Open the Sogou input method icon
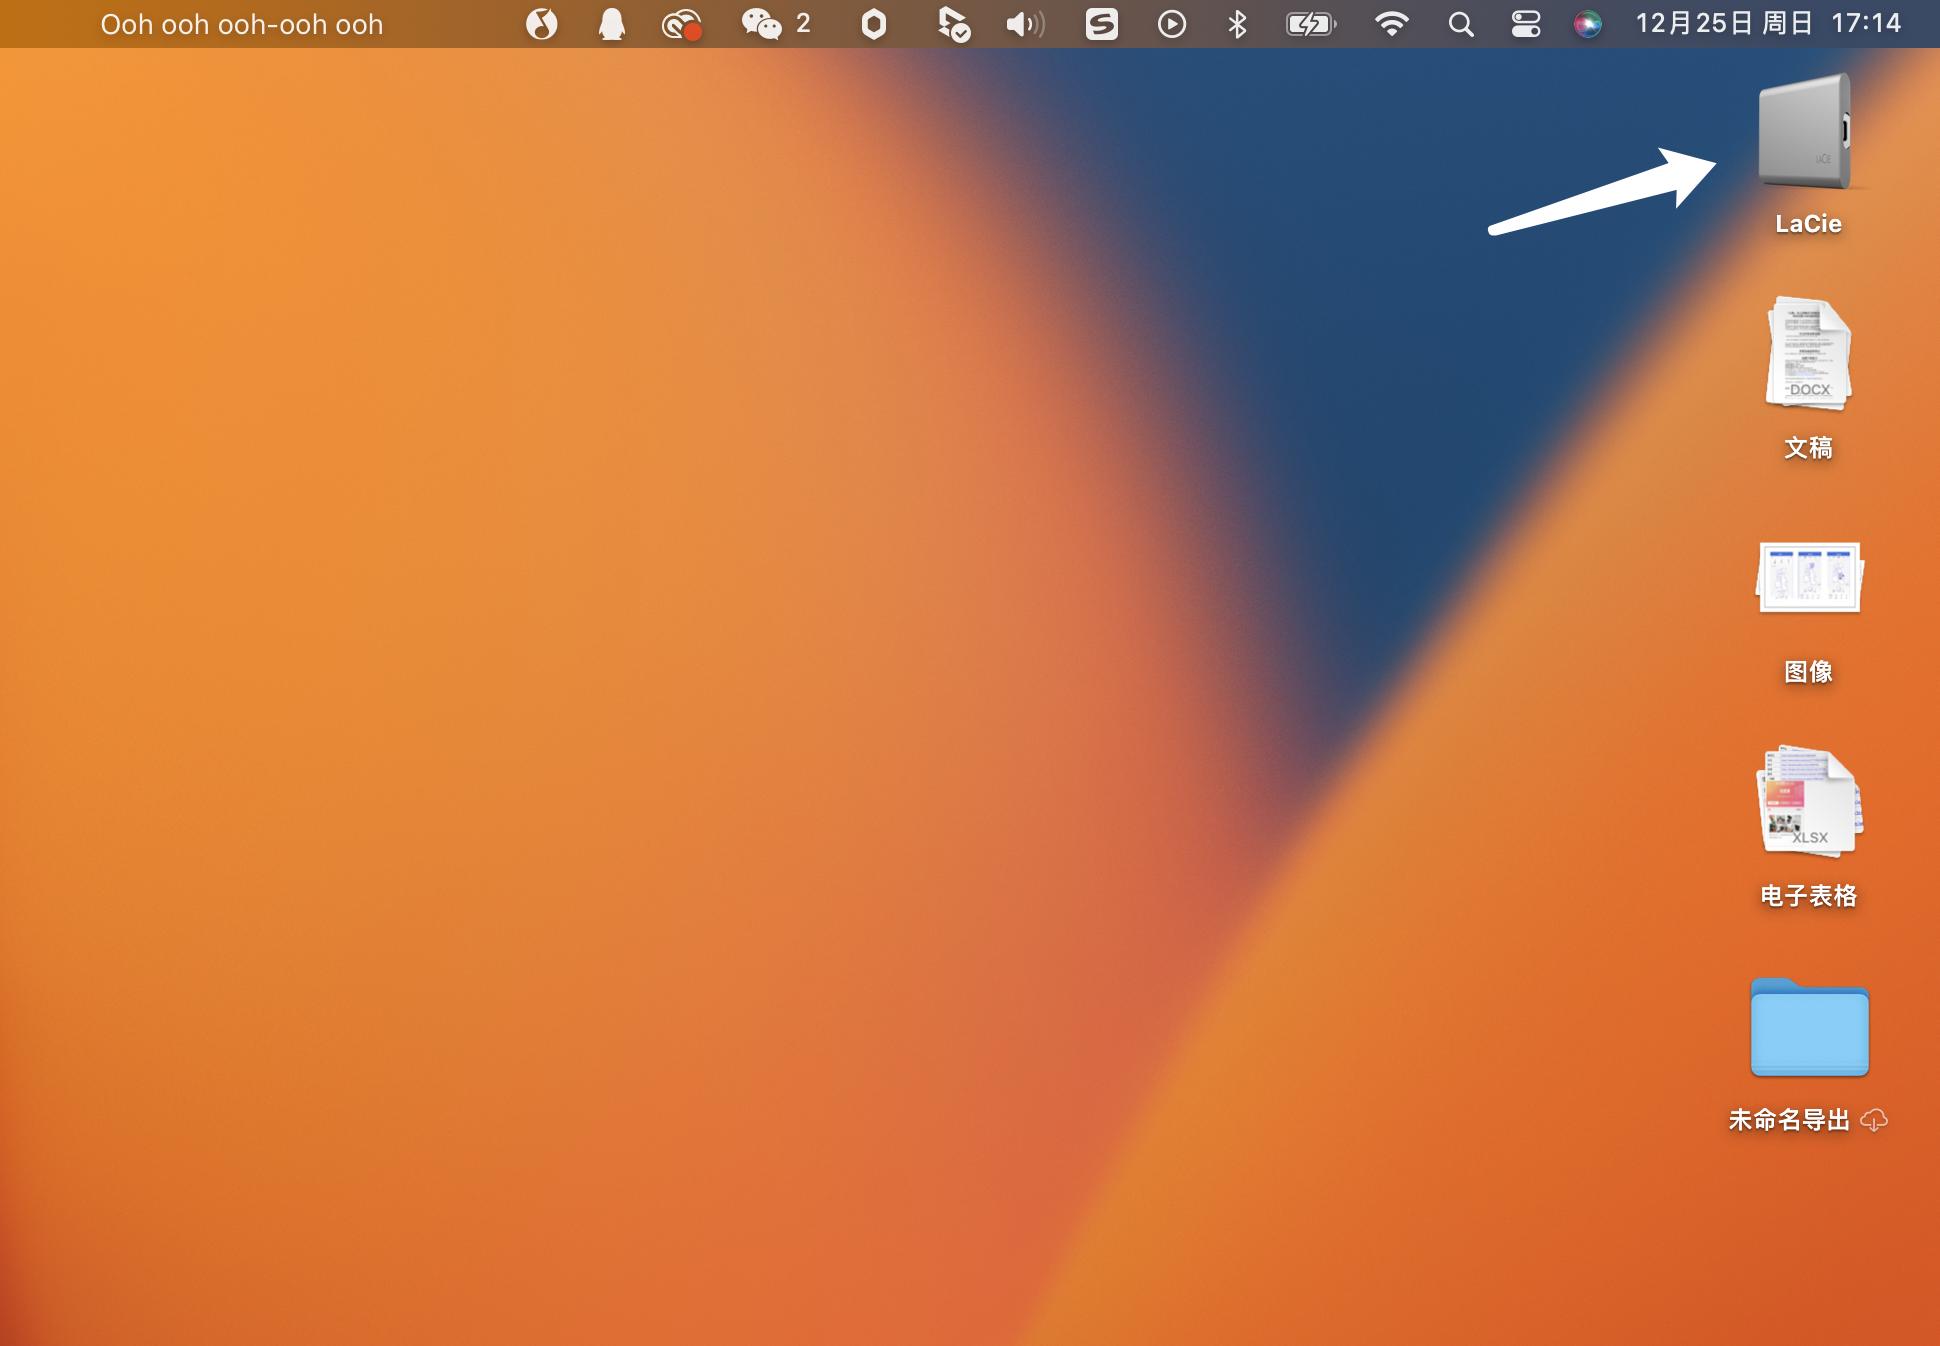This screenshot has height=1346, width=1940. pos(1101,24)
